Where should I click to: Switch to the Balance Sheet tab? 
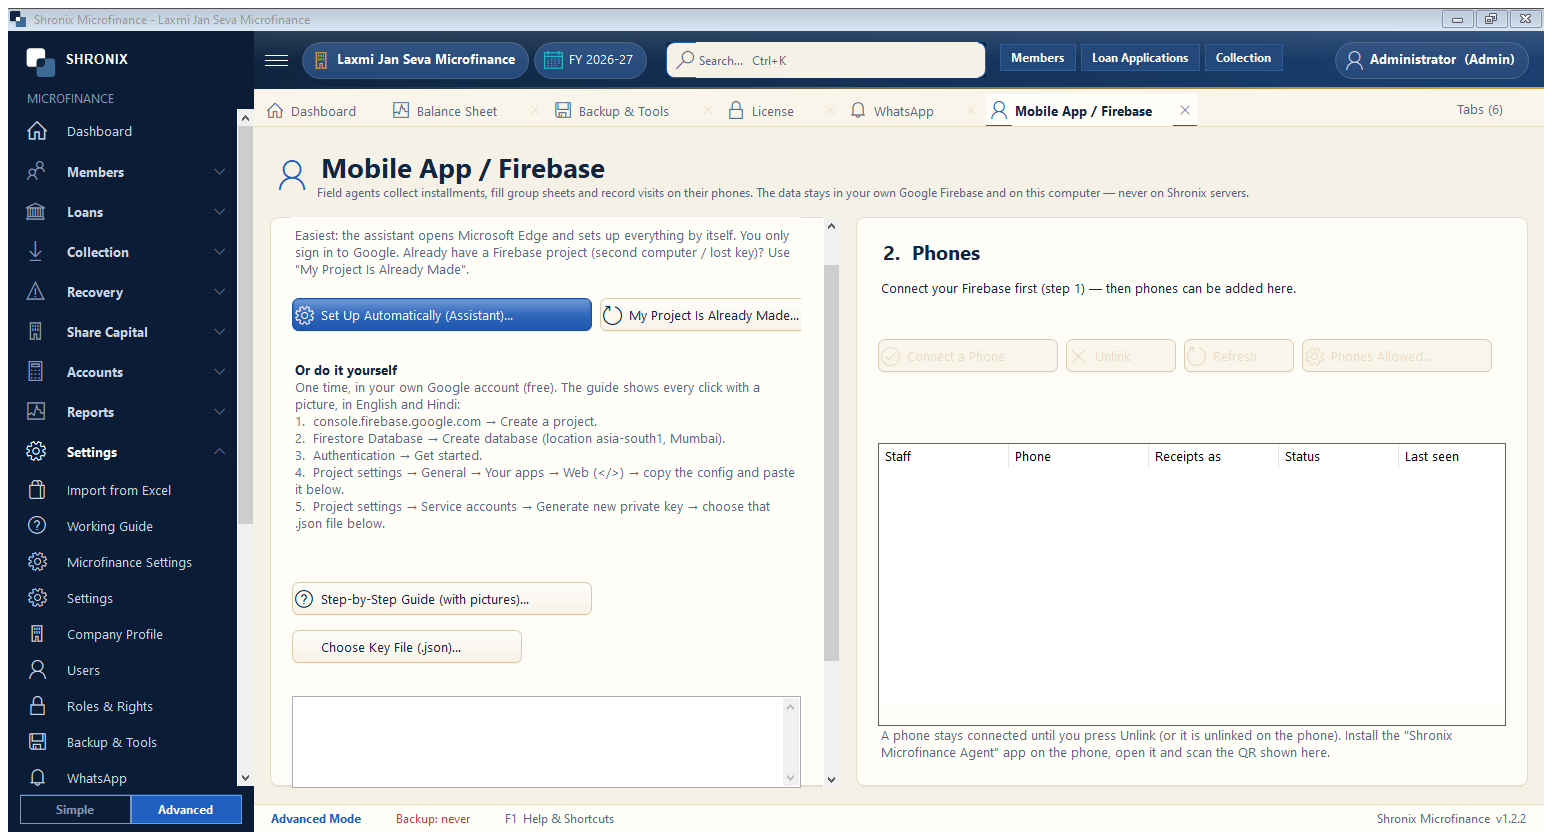(445, 111)
